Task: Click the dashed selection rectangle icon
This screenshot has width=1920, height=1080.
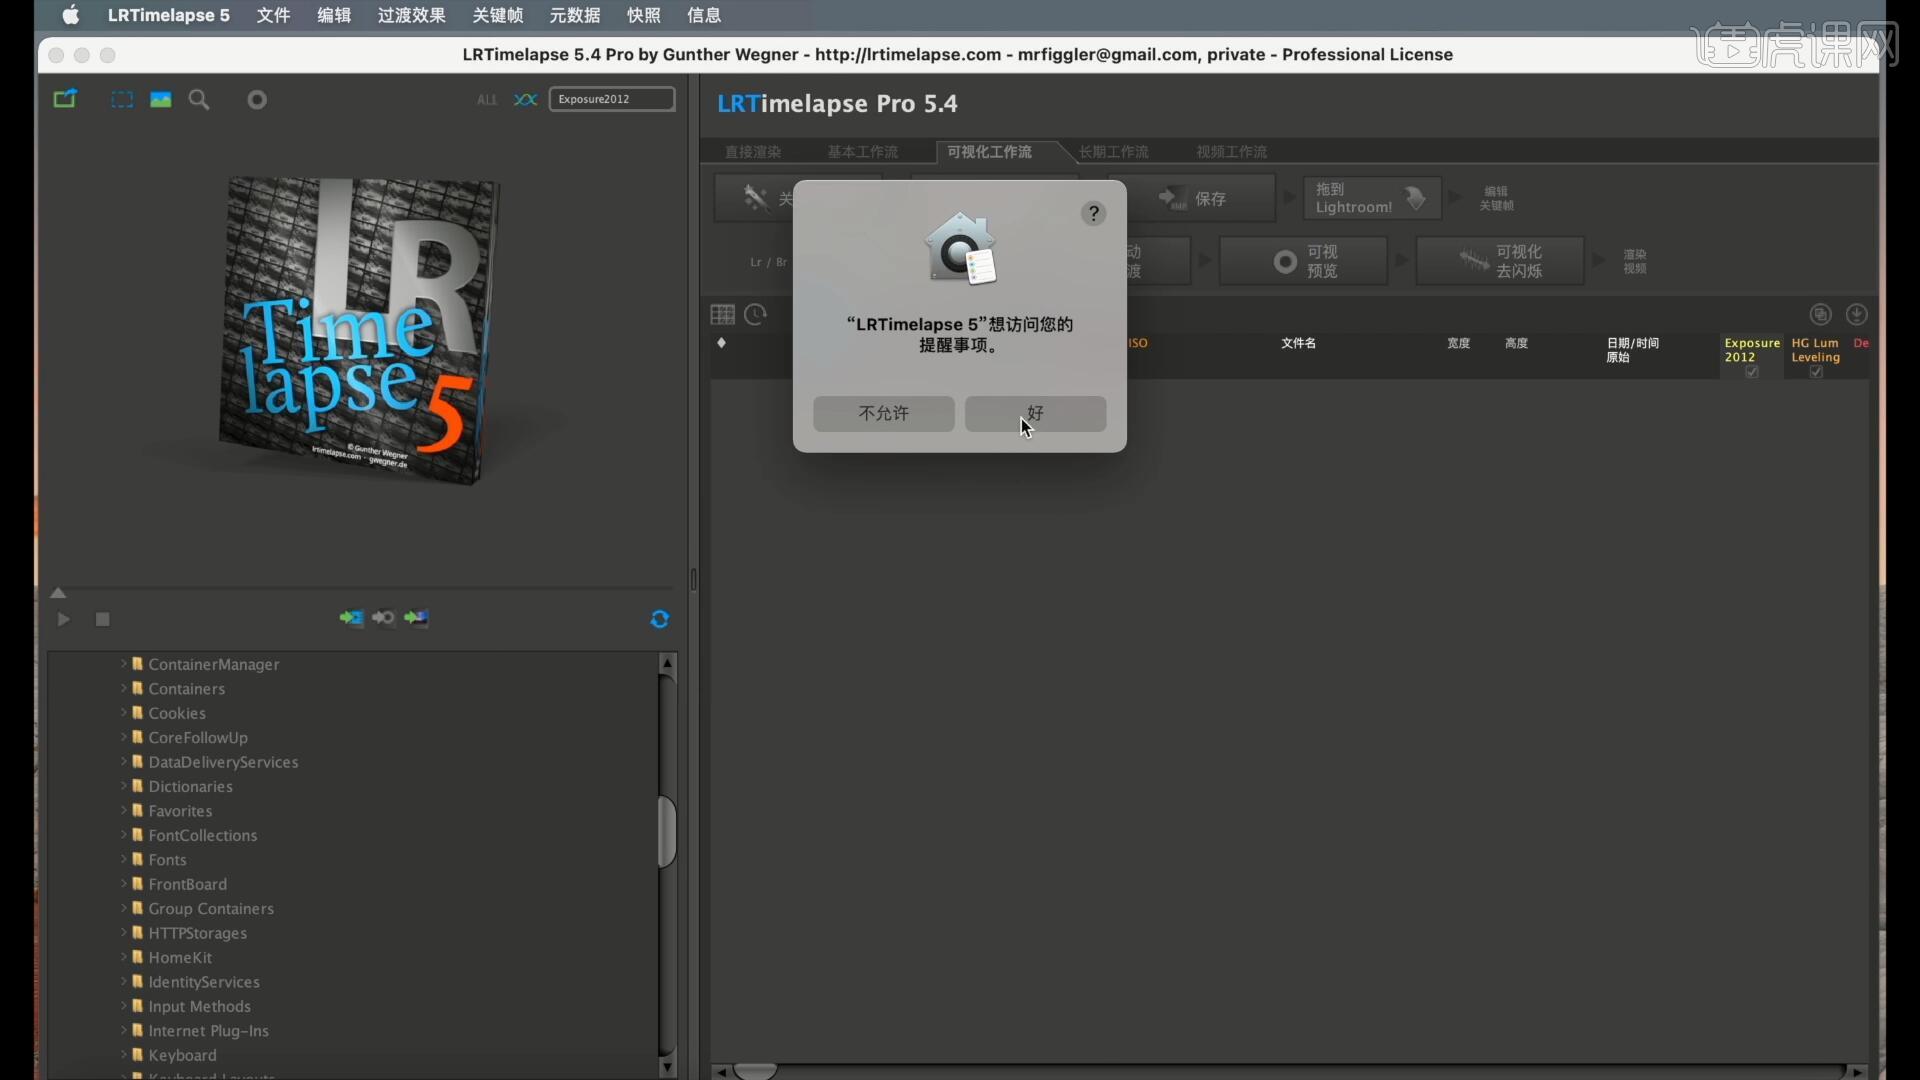Action: point(122,99)
